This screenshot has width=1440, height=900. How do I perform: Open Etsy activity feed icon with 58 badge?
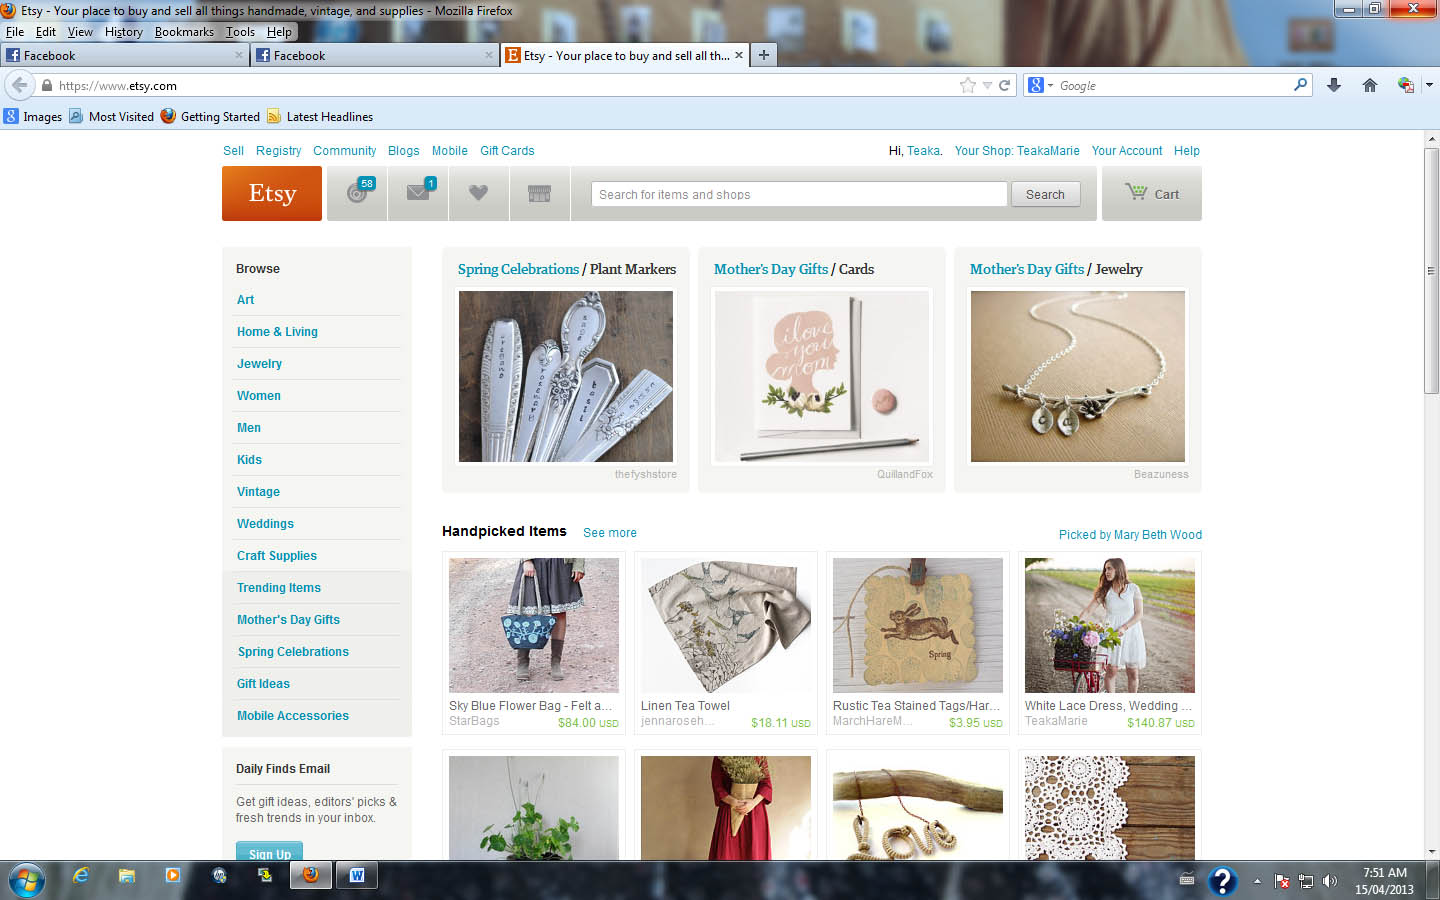(357, 193)
